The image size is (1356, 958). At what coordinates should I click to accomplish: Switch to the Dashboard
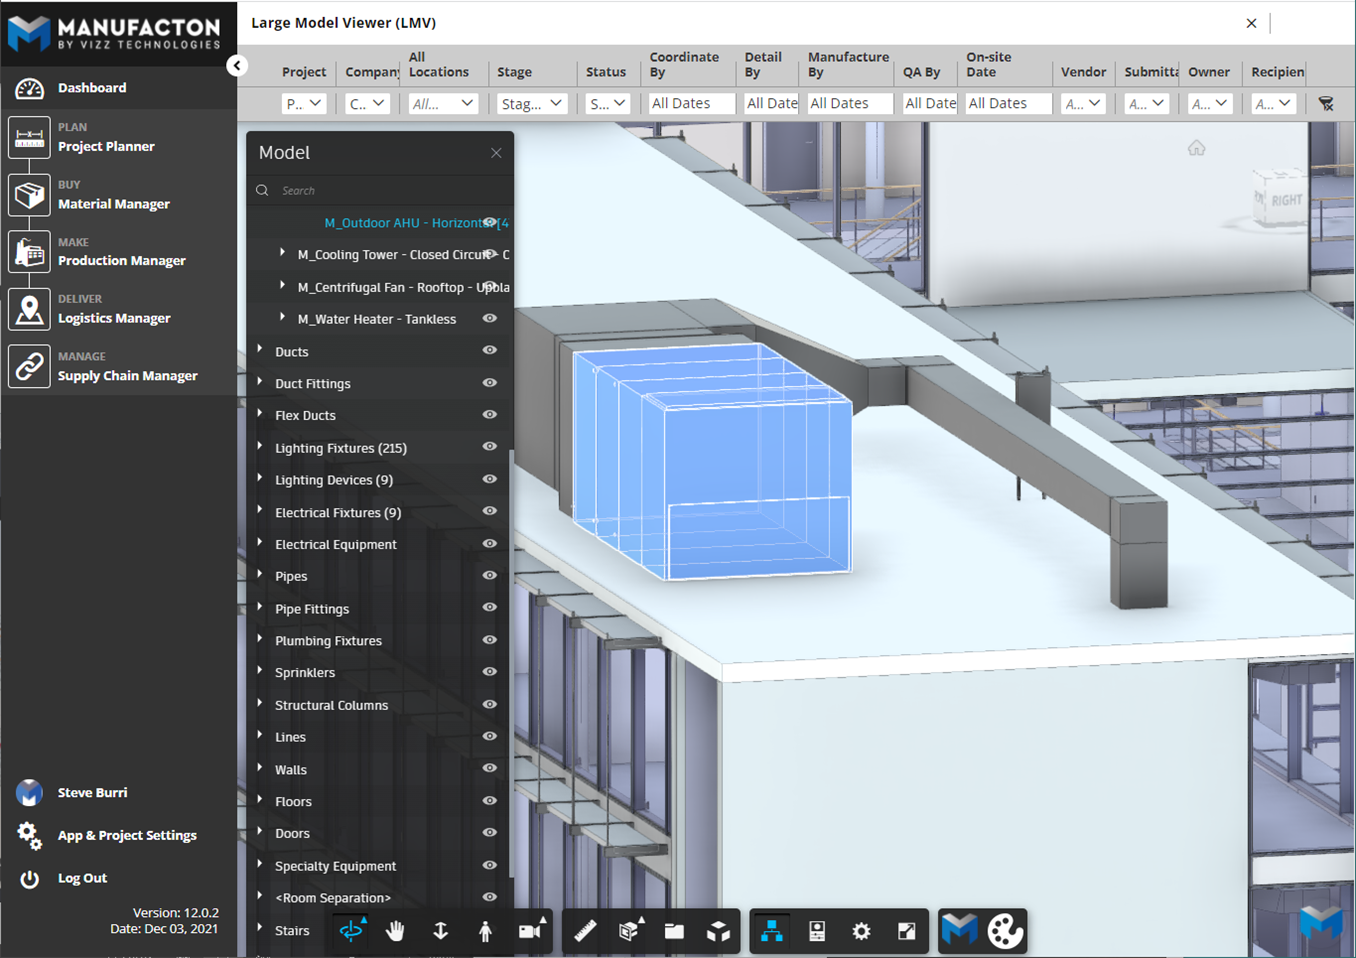92,87
